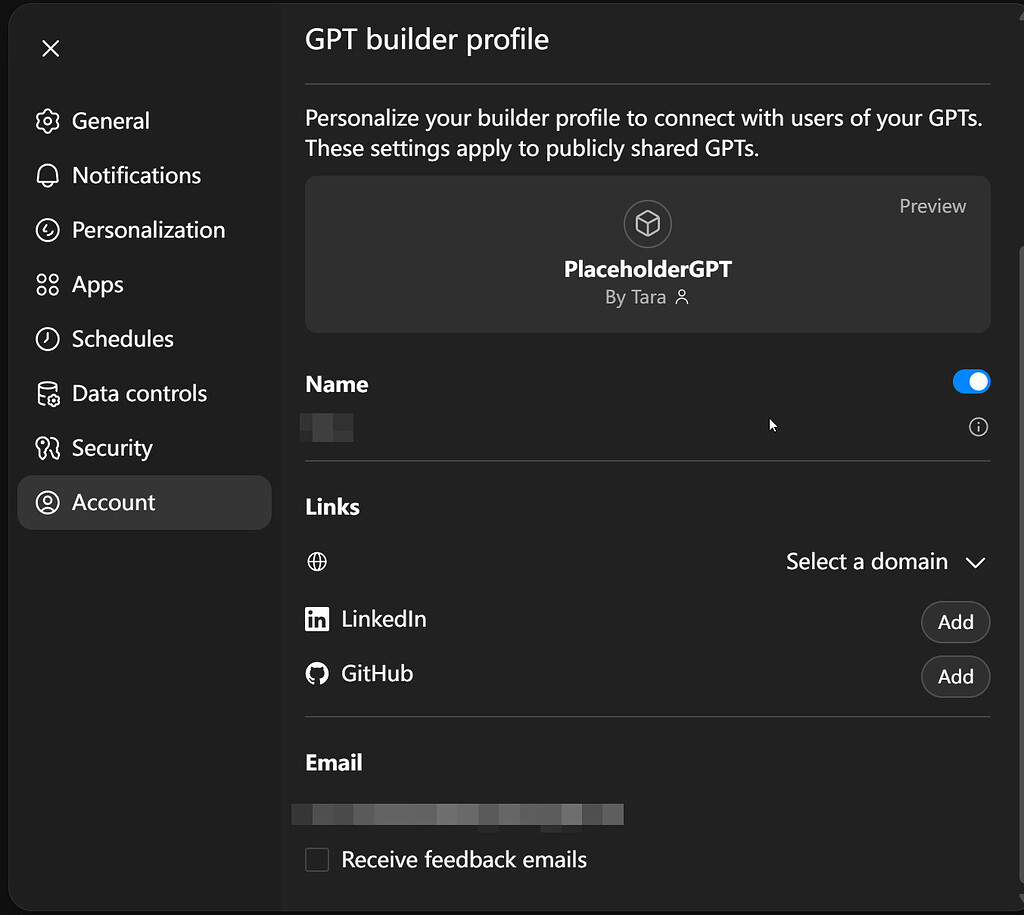Click the cube icon above PlaceholderGPT
This screenshot has width=1024, height=915.
648,224
